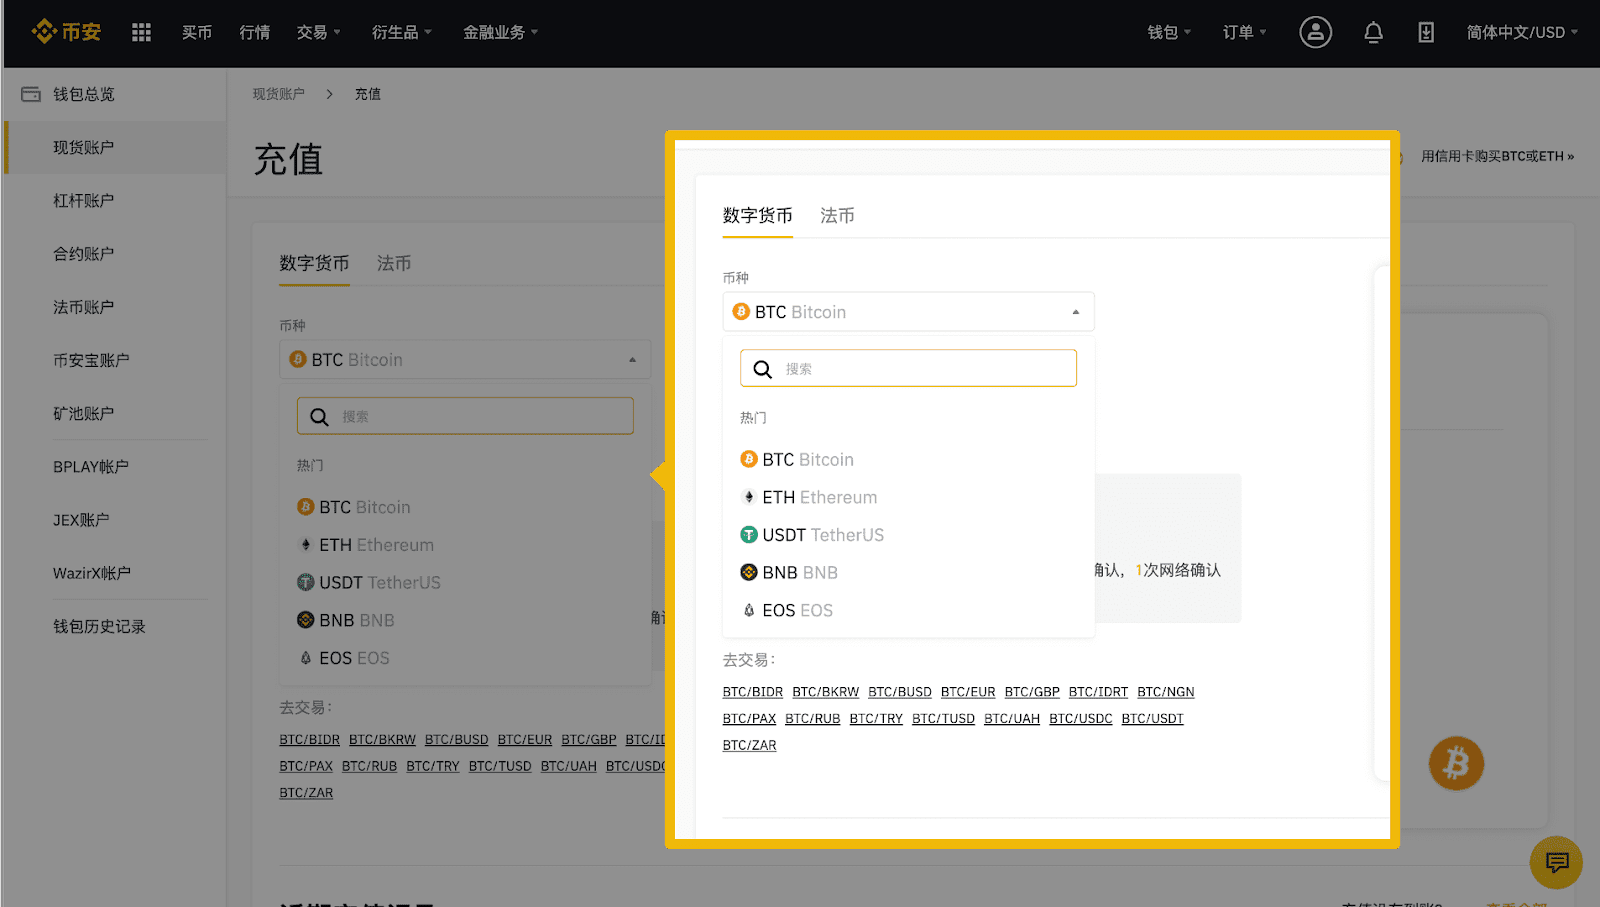Click BTC/TRY pair on the underlying page

pyautogui.click(x=432, y=766)
